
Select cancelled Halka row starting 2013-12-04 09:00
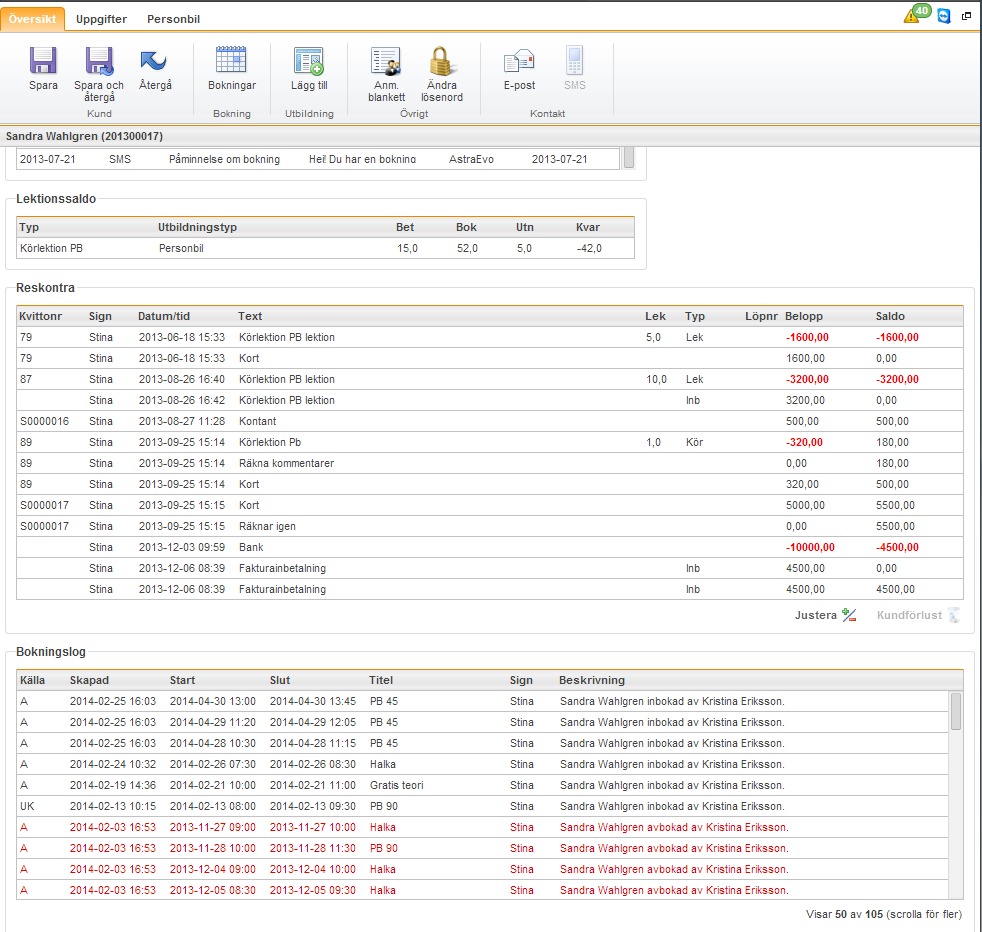tap(482, 869)
